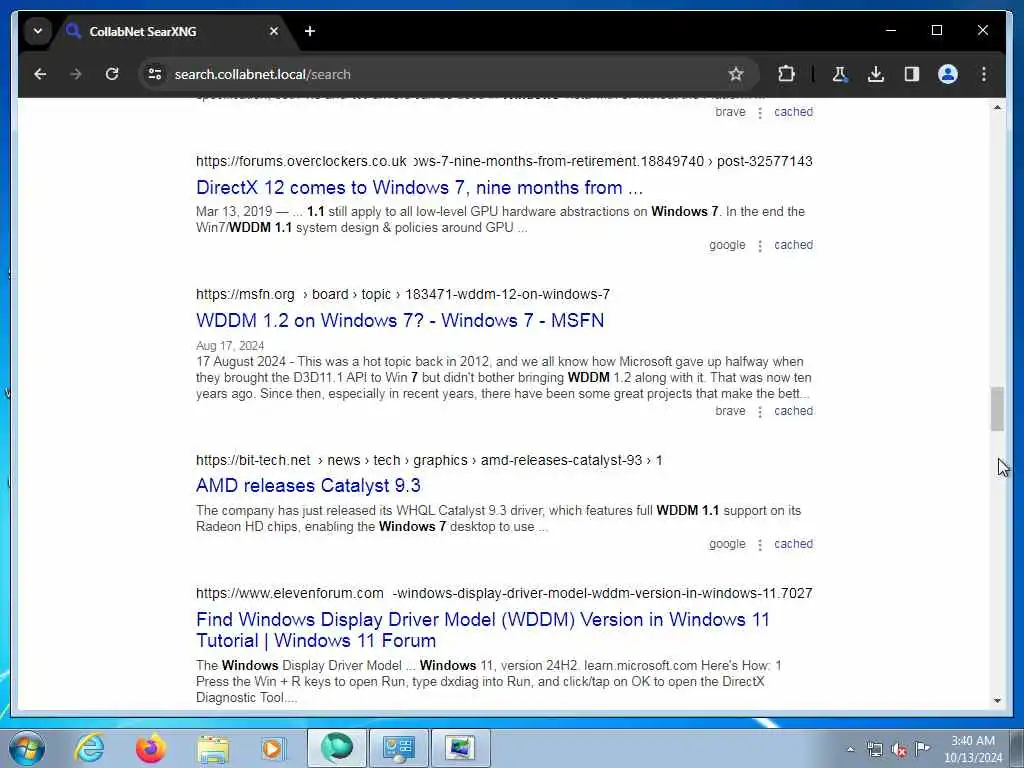Open the taskbar clock showing 3:40 AM
This screenshot has width=1024, height=768.
tap(973, 749)
